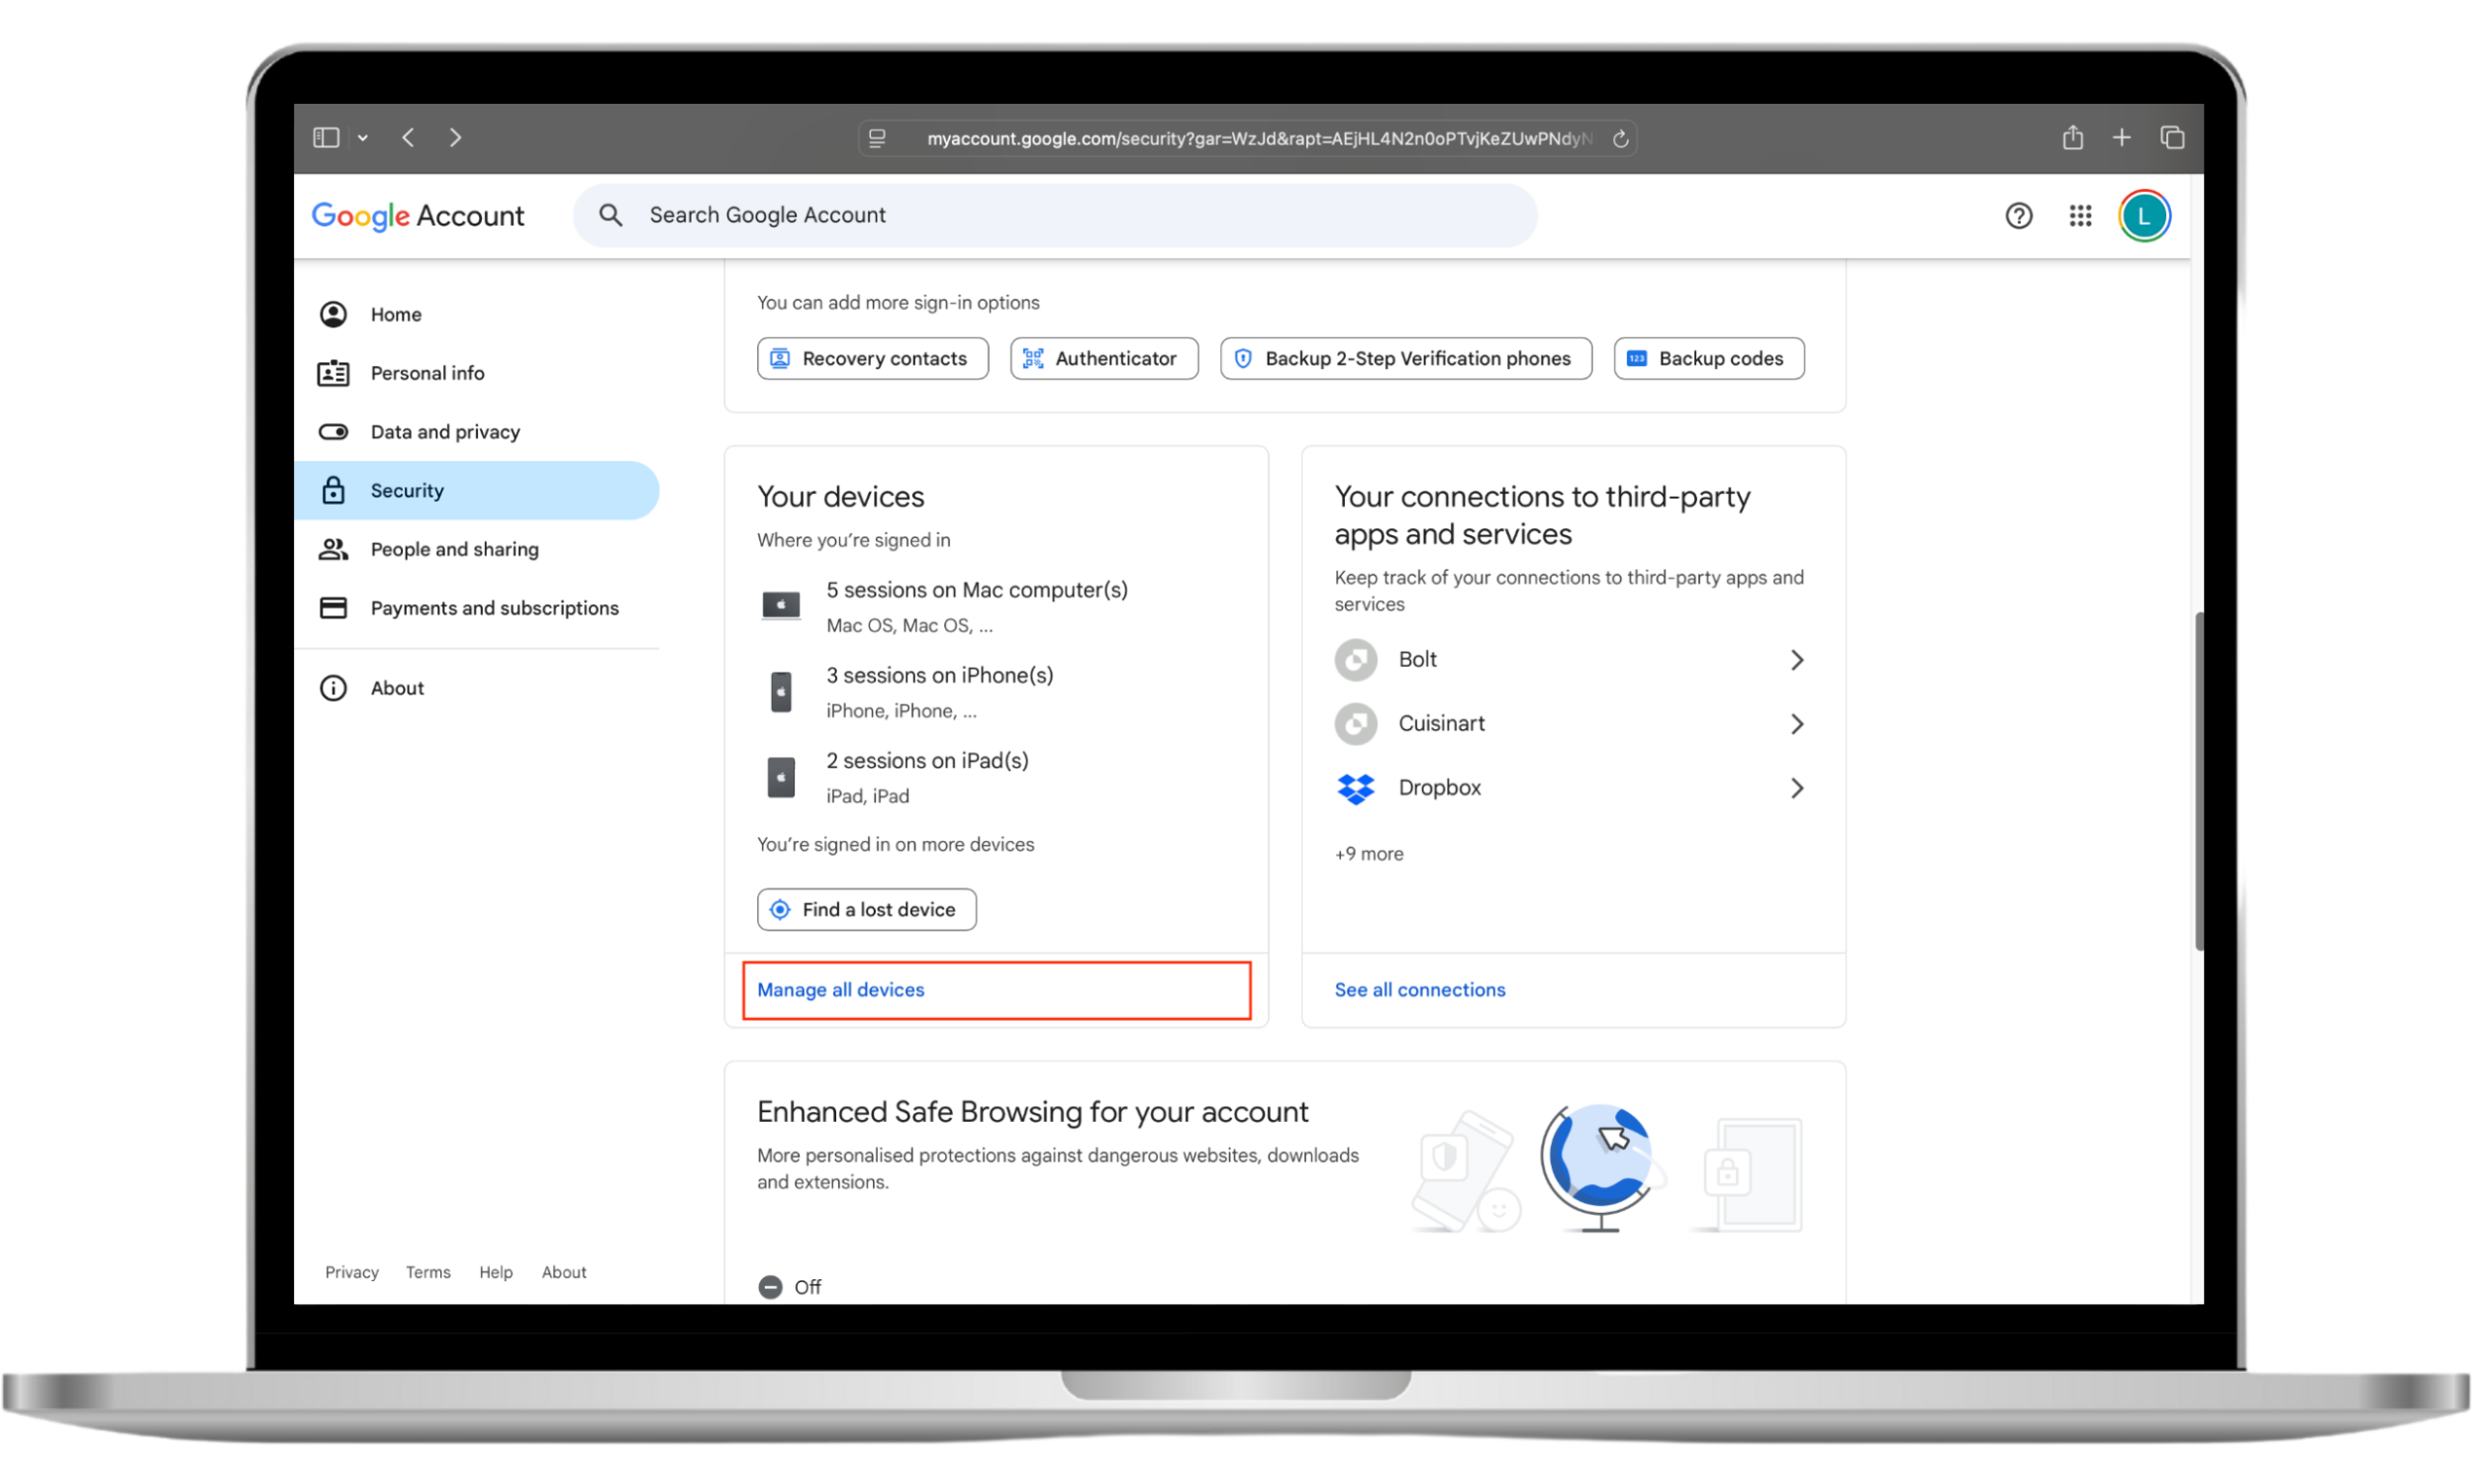
Task: Open the Google apps grid icon
Action: point(2080,216)
